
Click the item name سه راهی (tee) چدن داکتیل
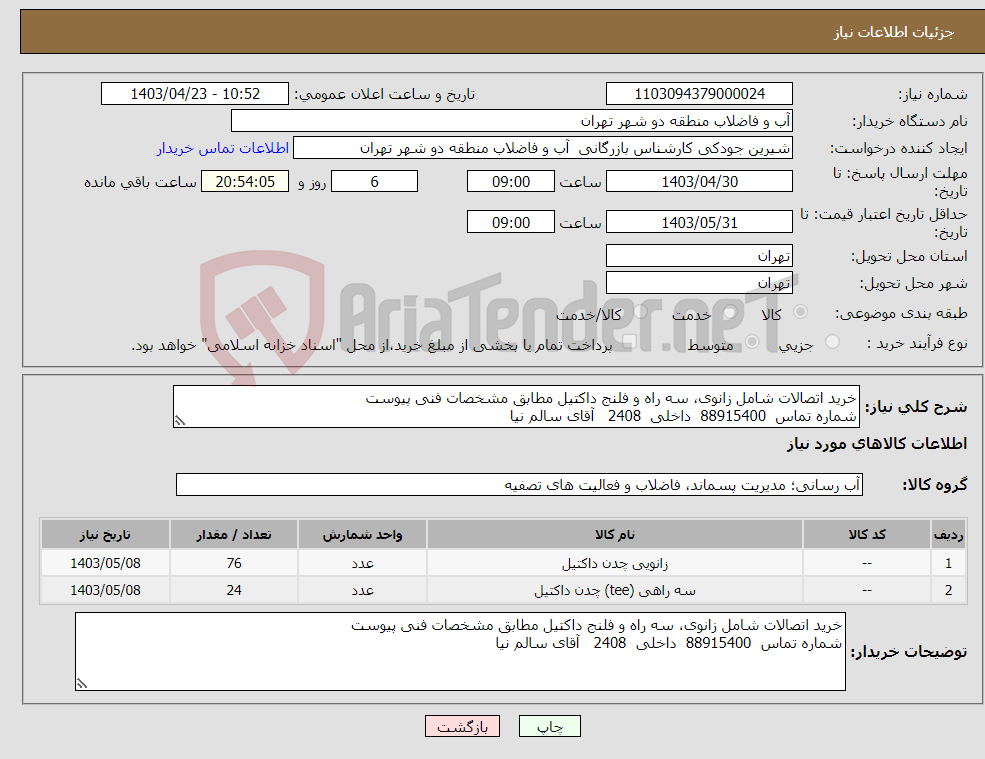click(615, 591)
